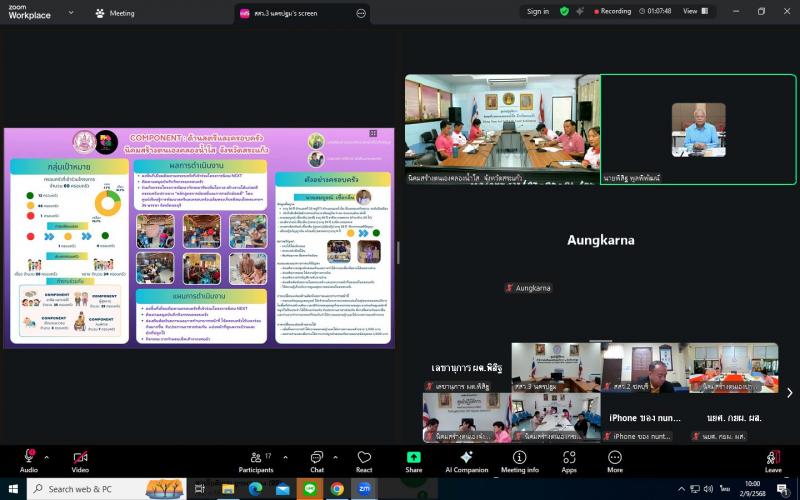Open the More options menu
Viewport: 800px width, 500px height.
pos(615,461)
